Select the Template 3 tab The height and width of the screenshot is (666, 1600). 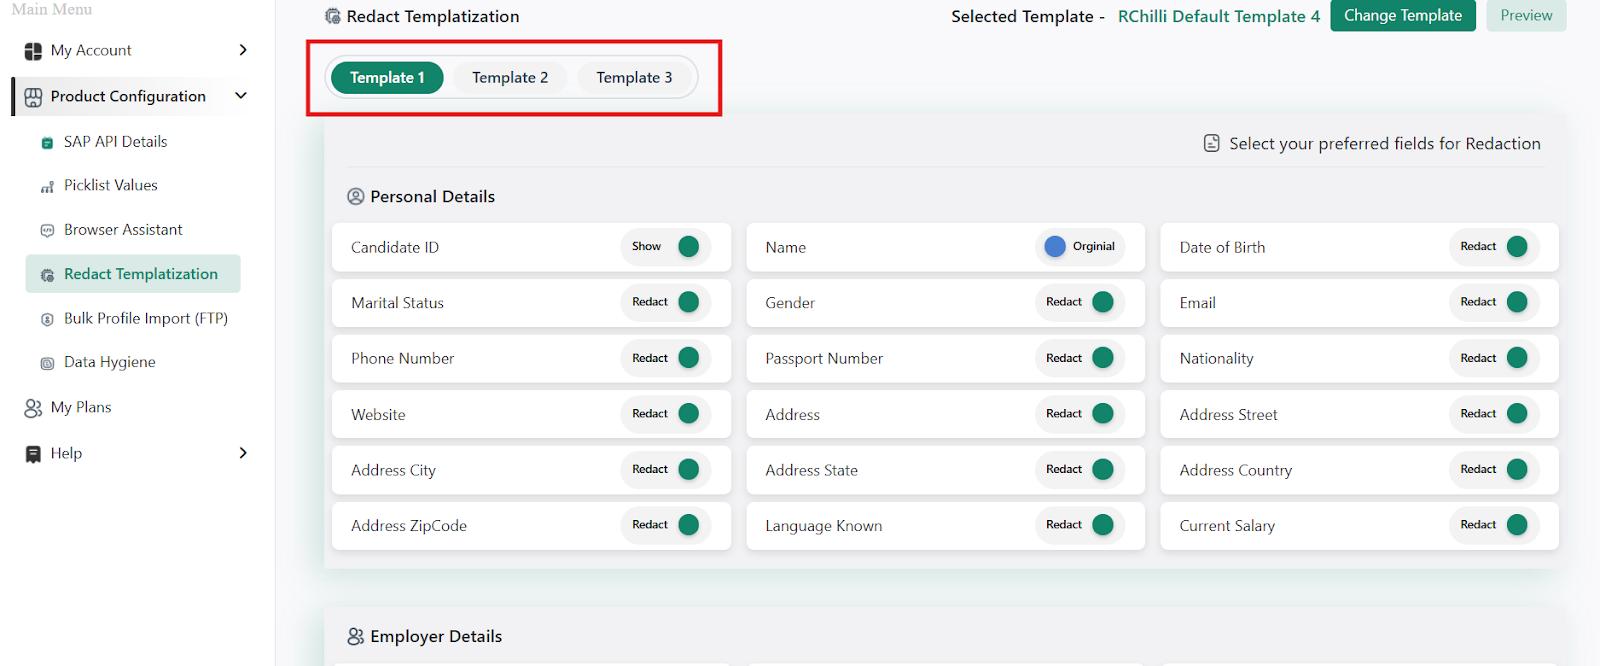click(634, 78)
